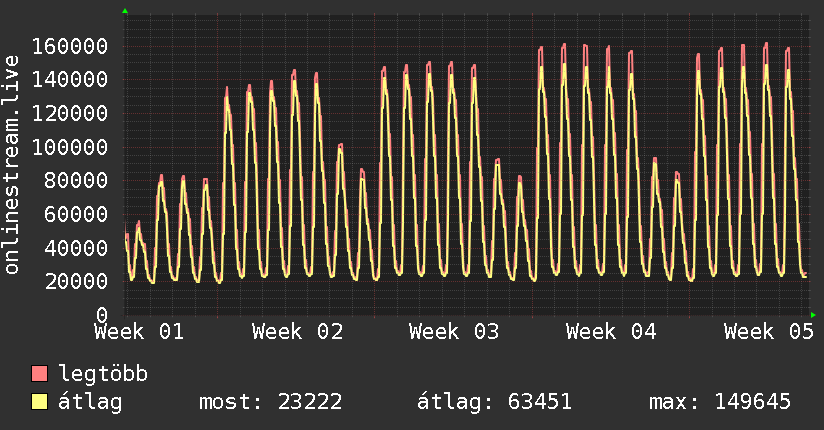This screenshot has height=430, width=824.
Task: Click the pink legtöbb legend swatch
Action: [39, 373]
